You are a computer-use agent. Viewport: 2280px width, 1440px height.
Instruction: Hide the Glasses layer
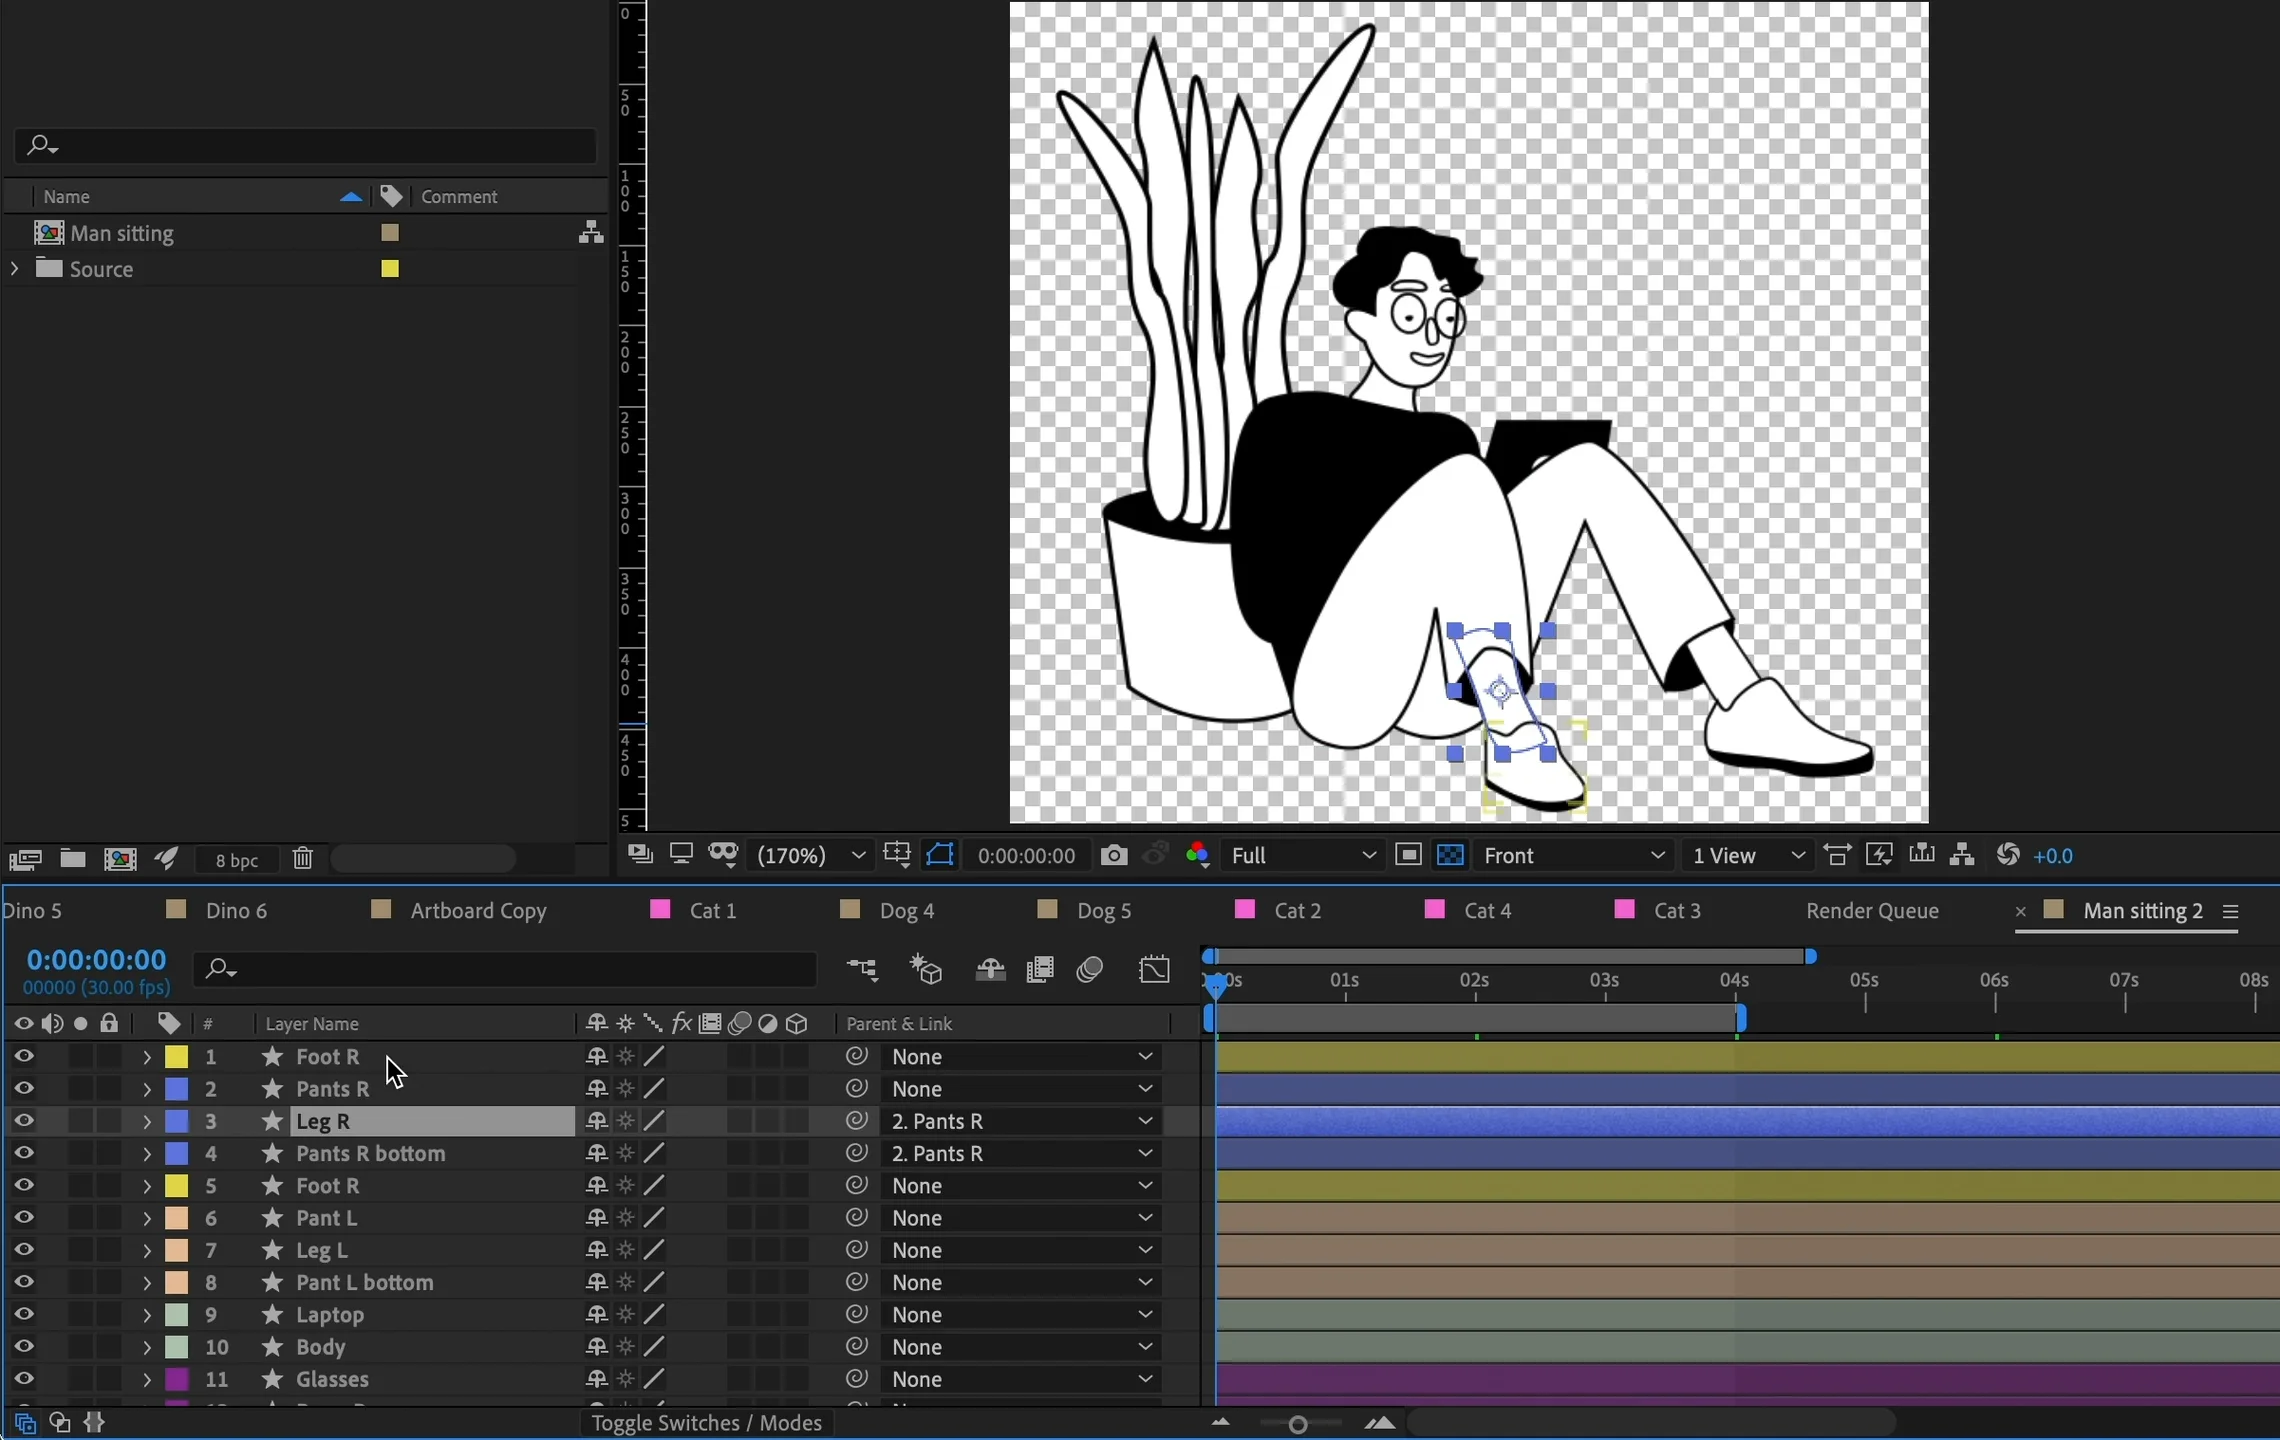(x=24, y=1379)
